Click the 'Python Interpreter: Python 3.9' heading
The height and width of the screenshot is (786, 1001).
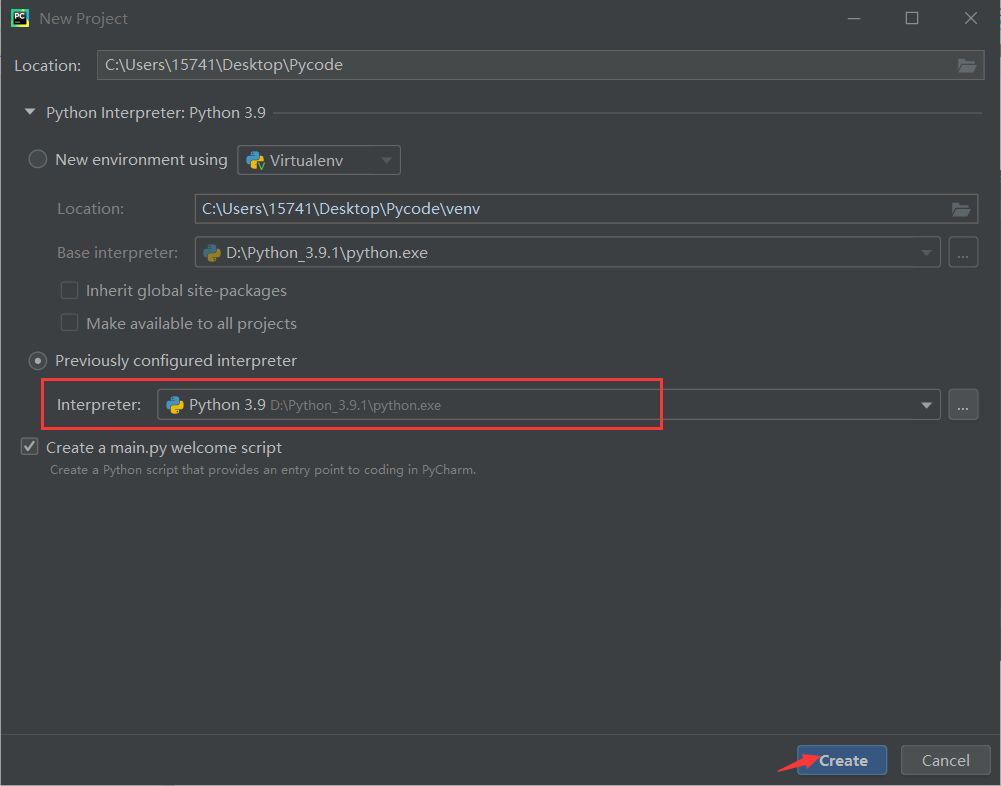point(156,112)
